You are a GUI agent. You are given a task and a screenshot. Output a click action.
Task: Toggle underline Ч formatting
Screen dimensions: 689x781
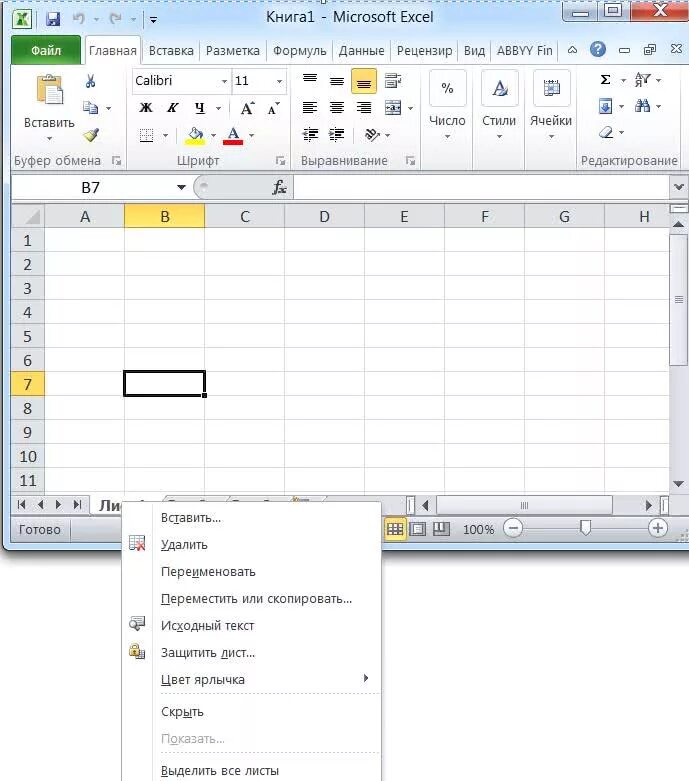pos(200,108)
